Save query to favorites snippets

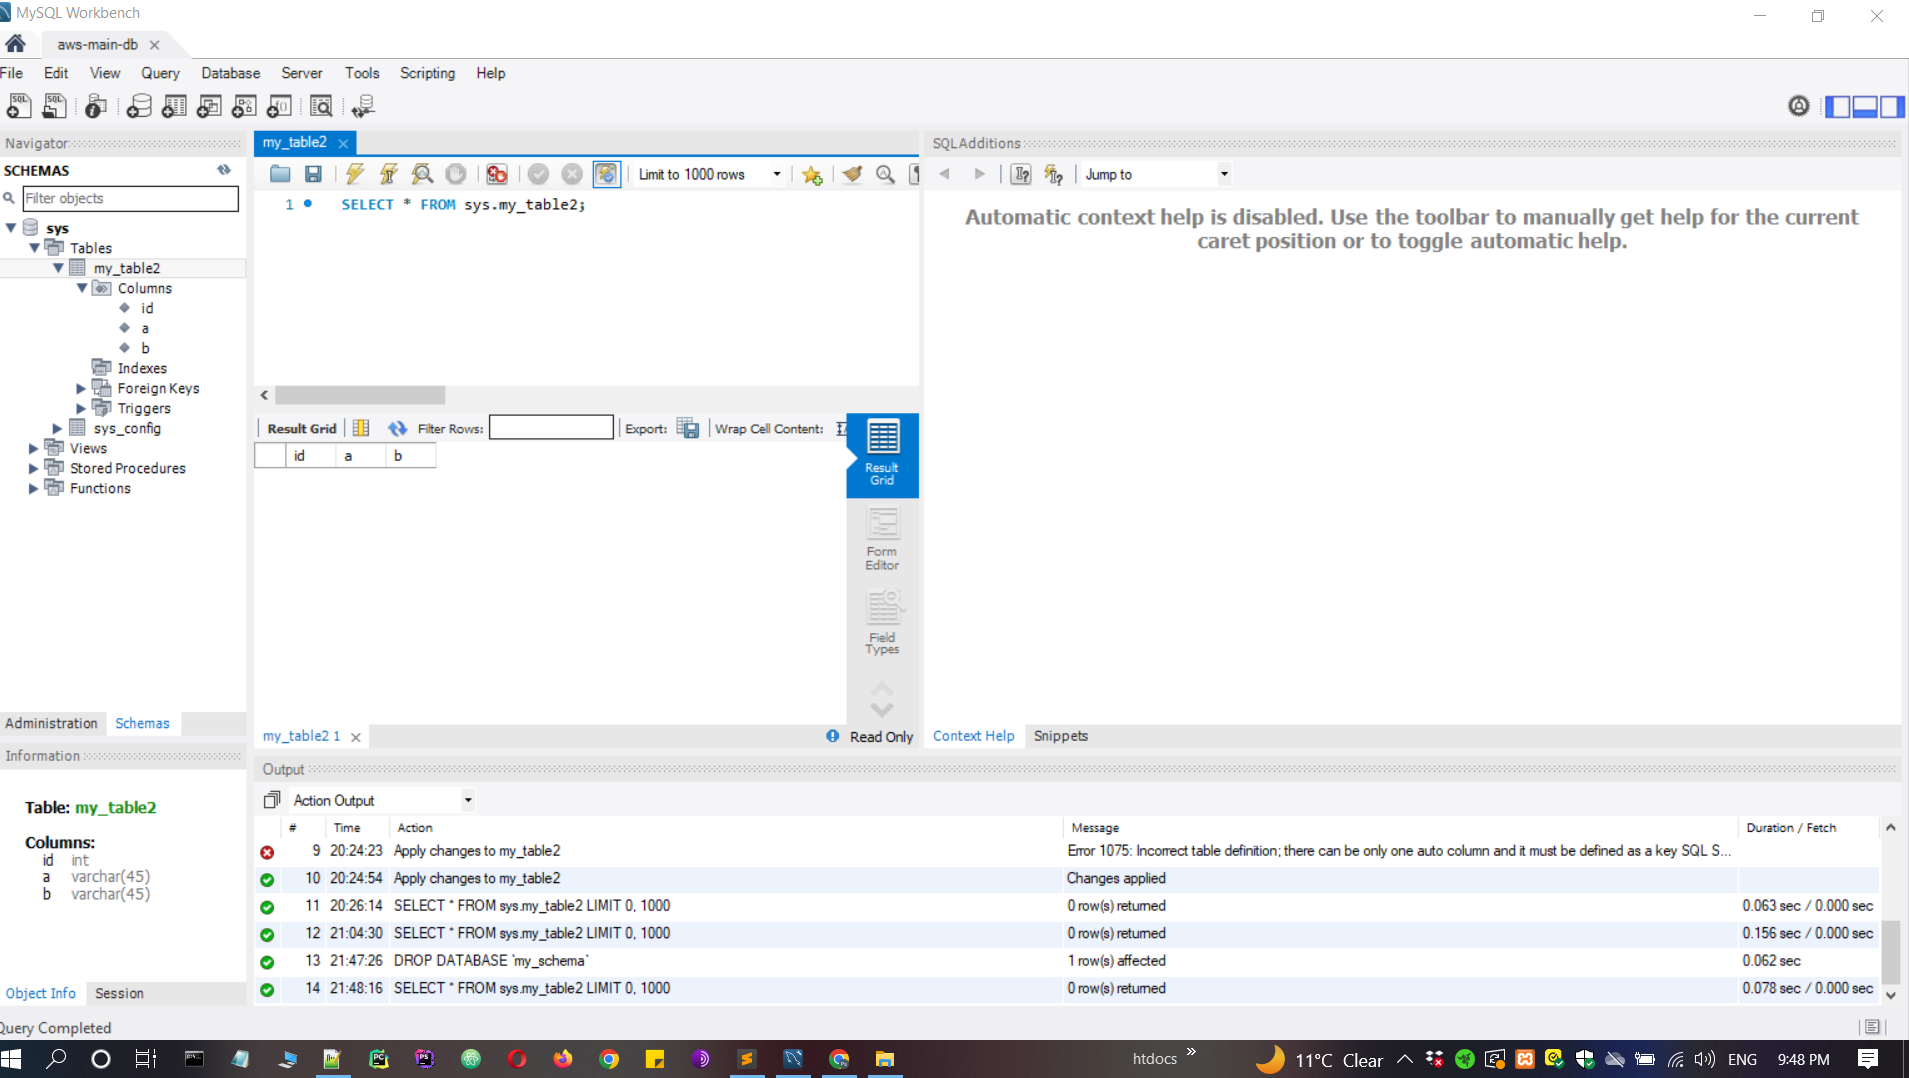812,174
